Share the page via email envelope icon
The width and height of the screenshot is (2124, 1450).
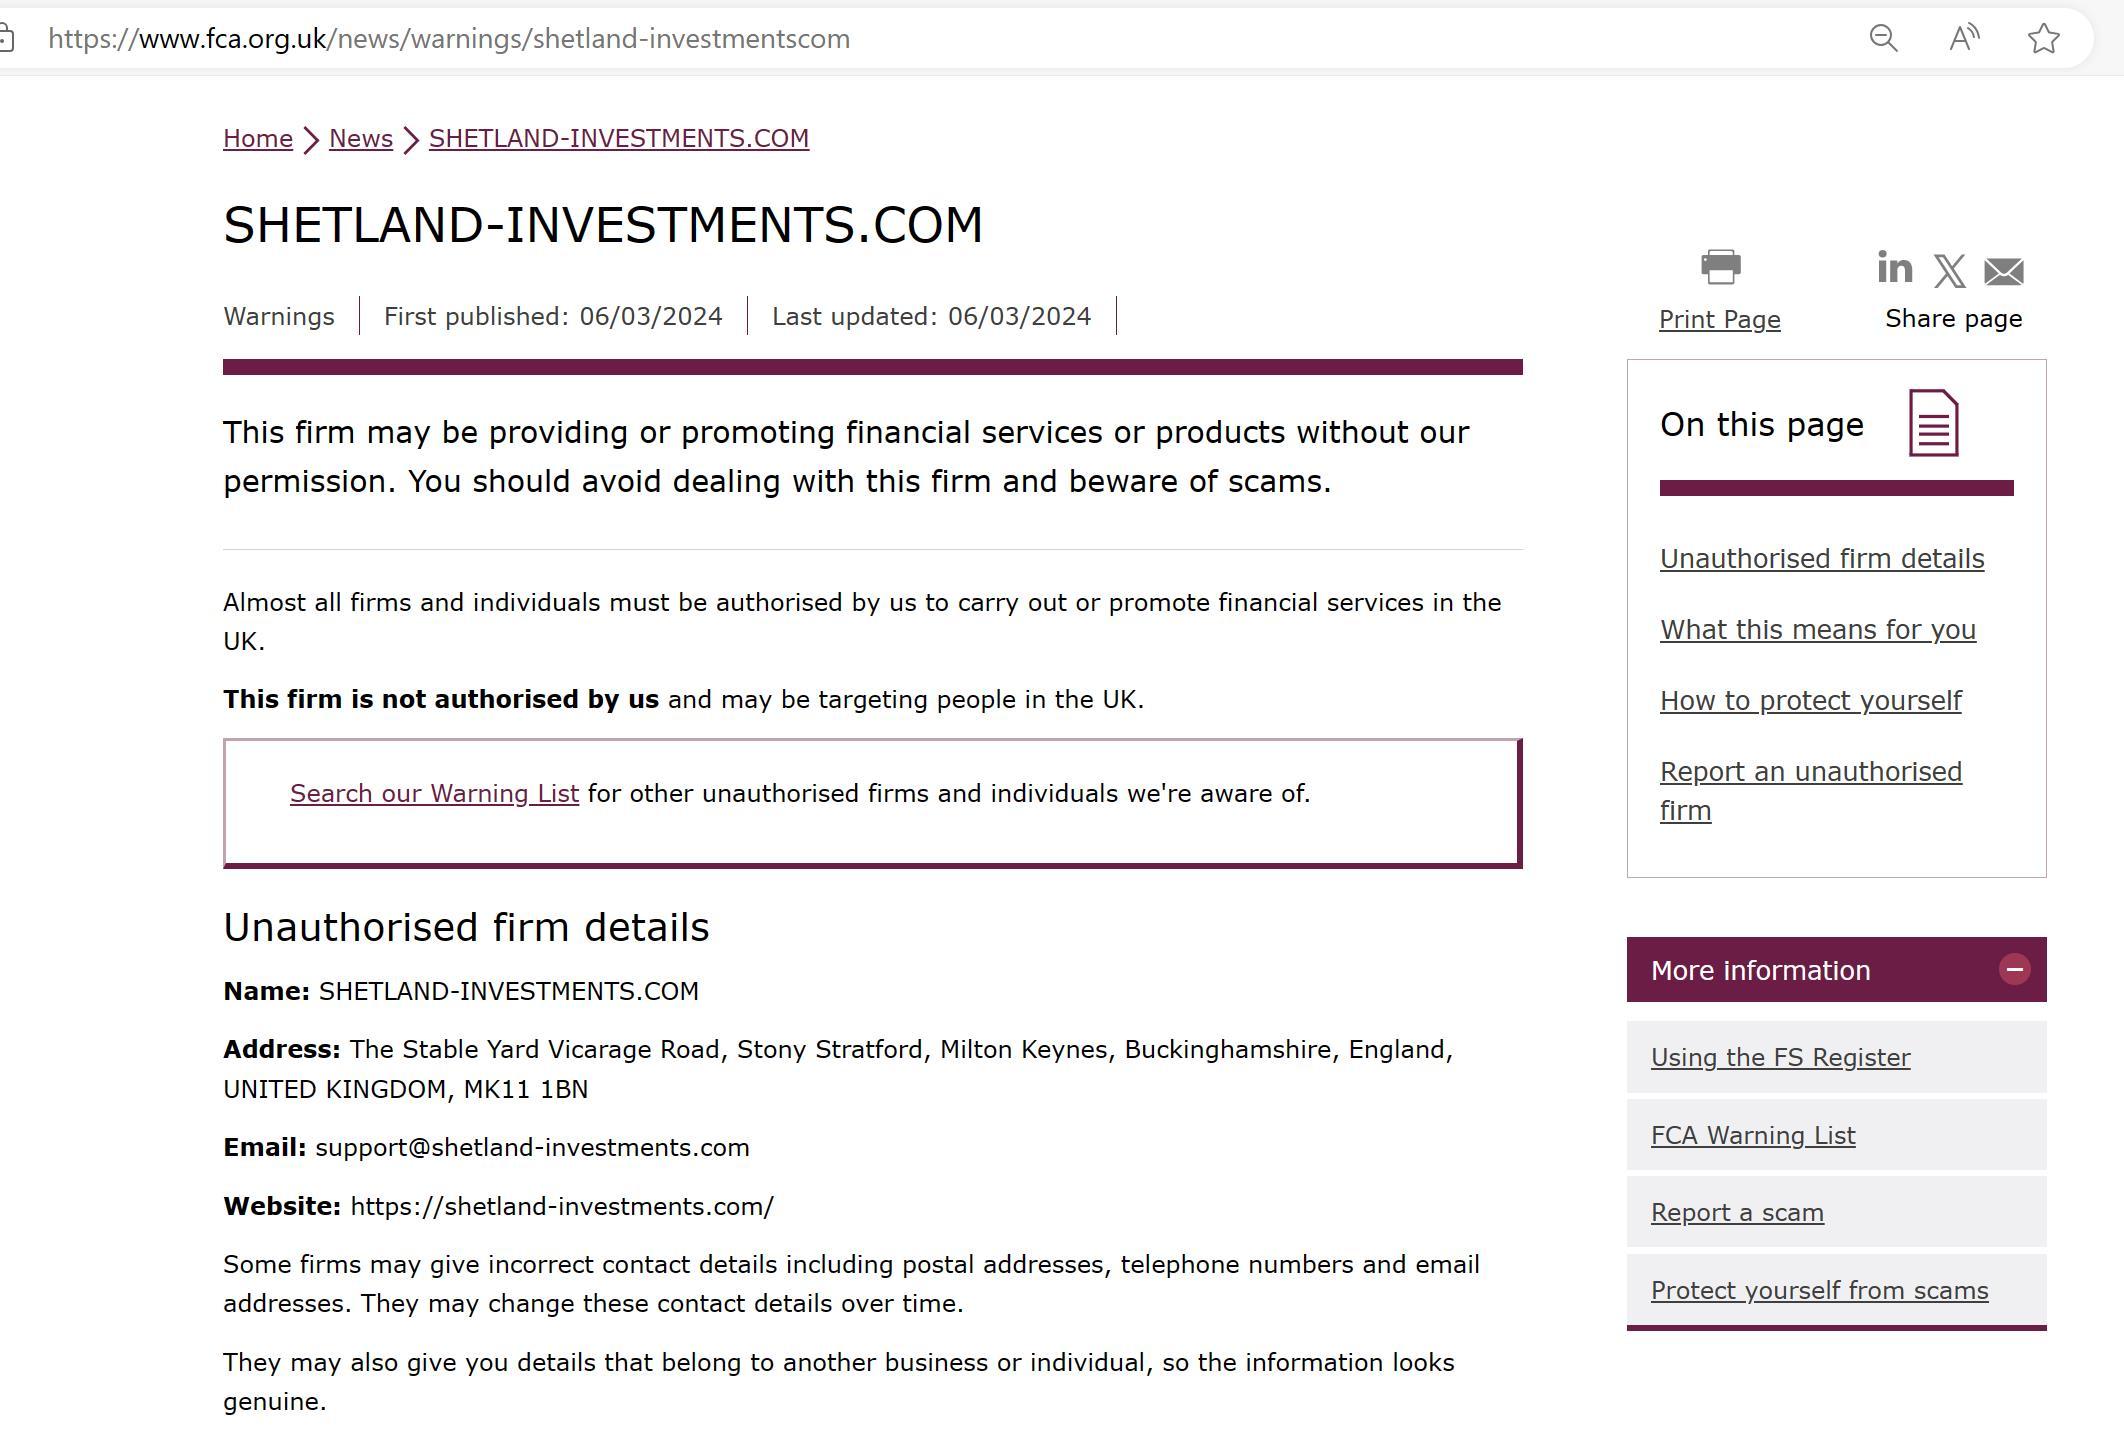(2004, 272)
